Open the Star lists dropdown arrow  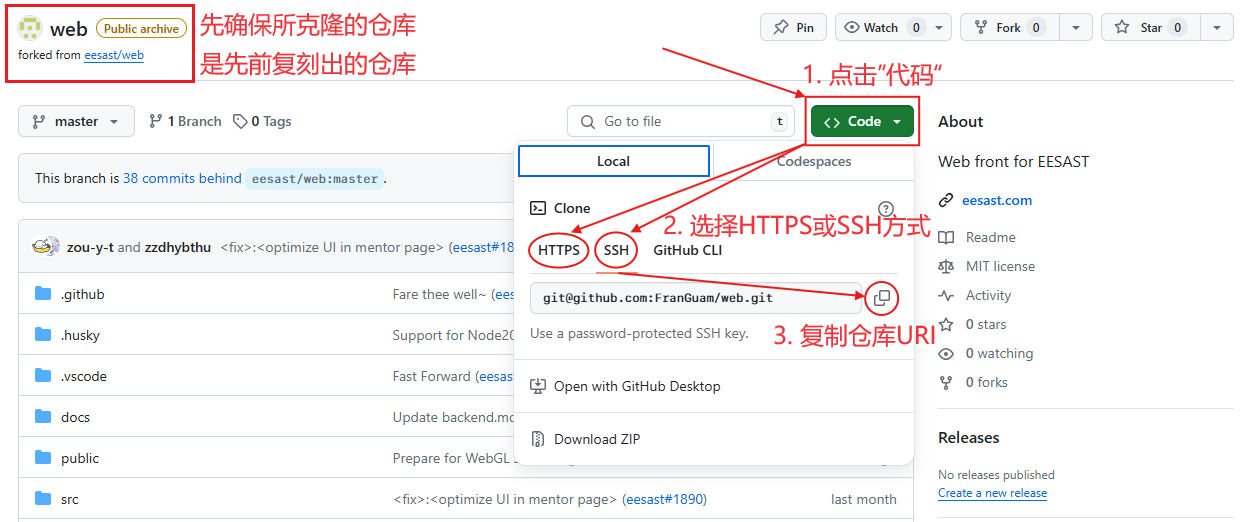click(1216, 28)
